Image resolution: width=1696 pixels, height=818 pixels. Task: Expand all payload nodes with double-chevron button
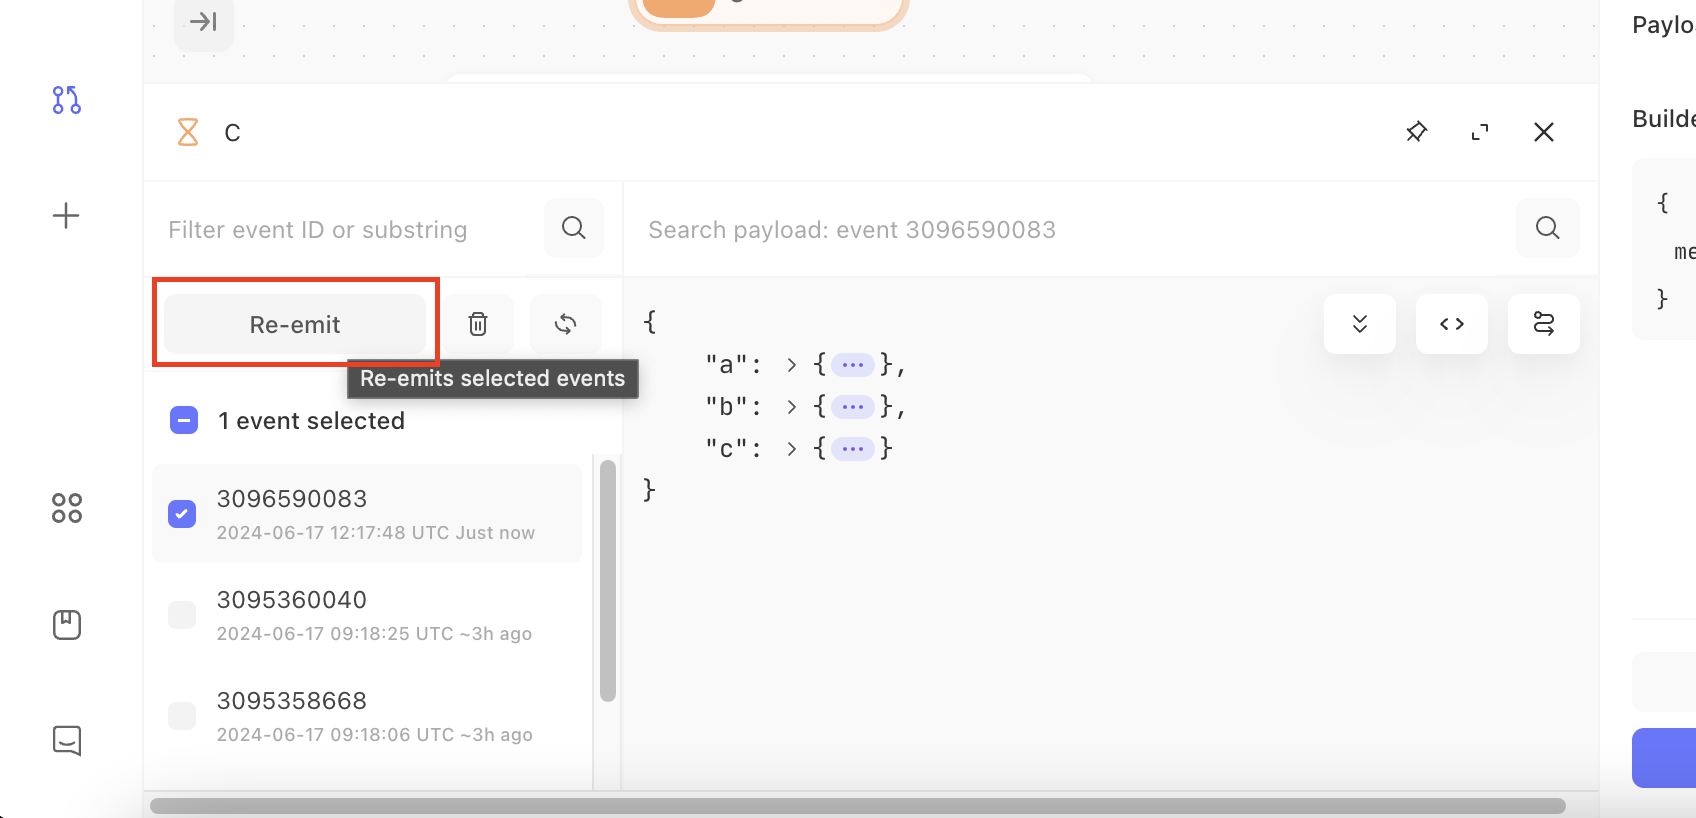(1360, 324)
